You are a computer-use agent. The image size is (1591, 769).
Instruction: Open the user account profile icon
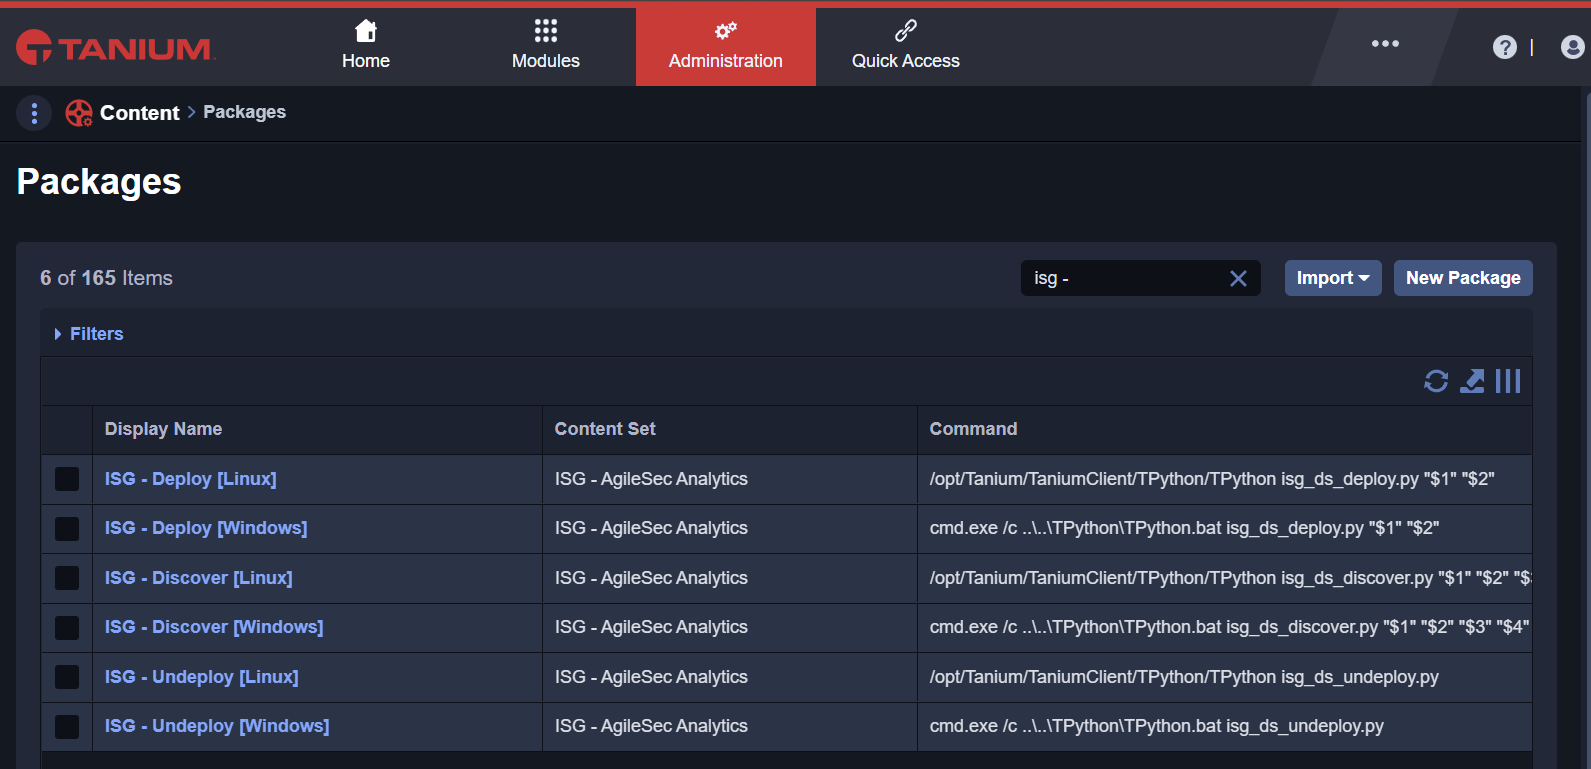point(1573,47)
